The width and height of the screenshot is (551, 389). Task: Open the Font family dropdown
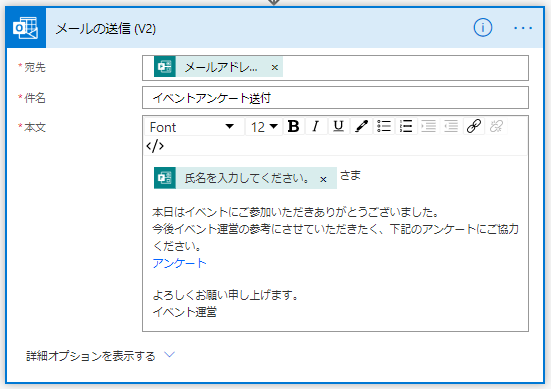point(194,127)
